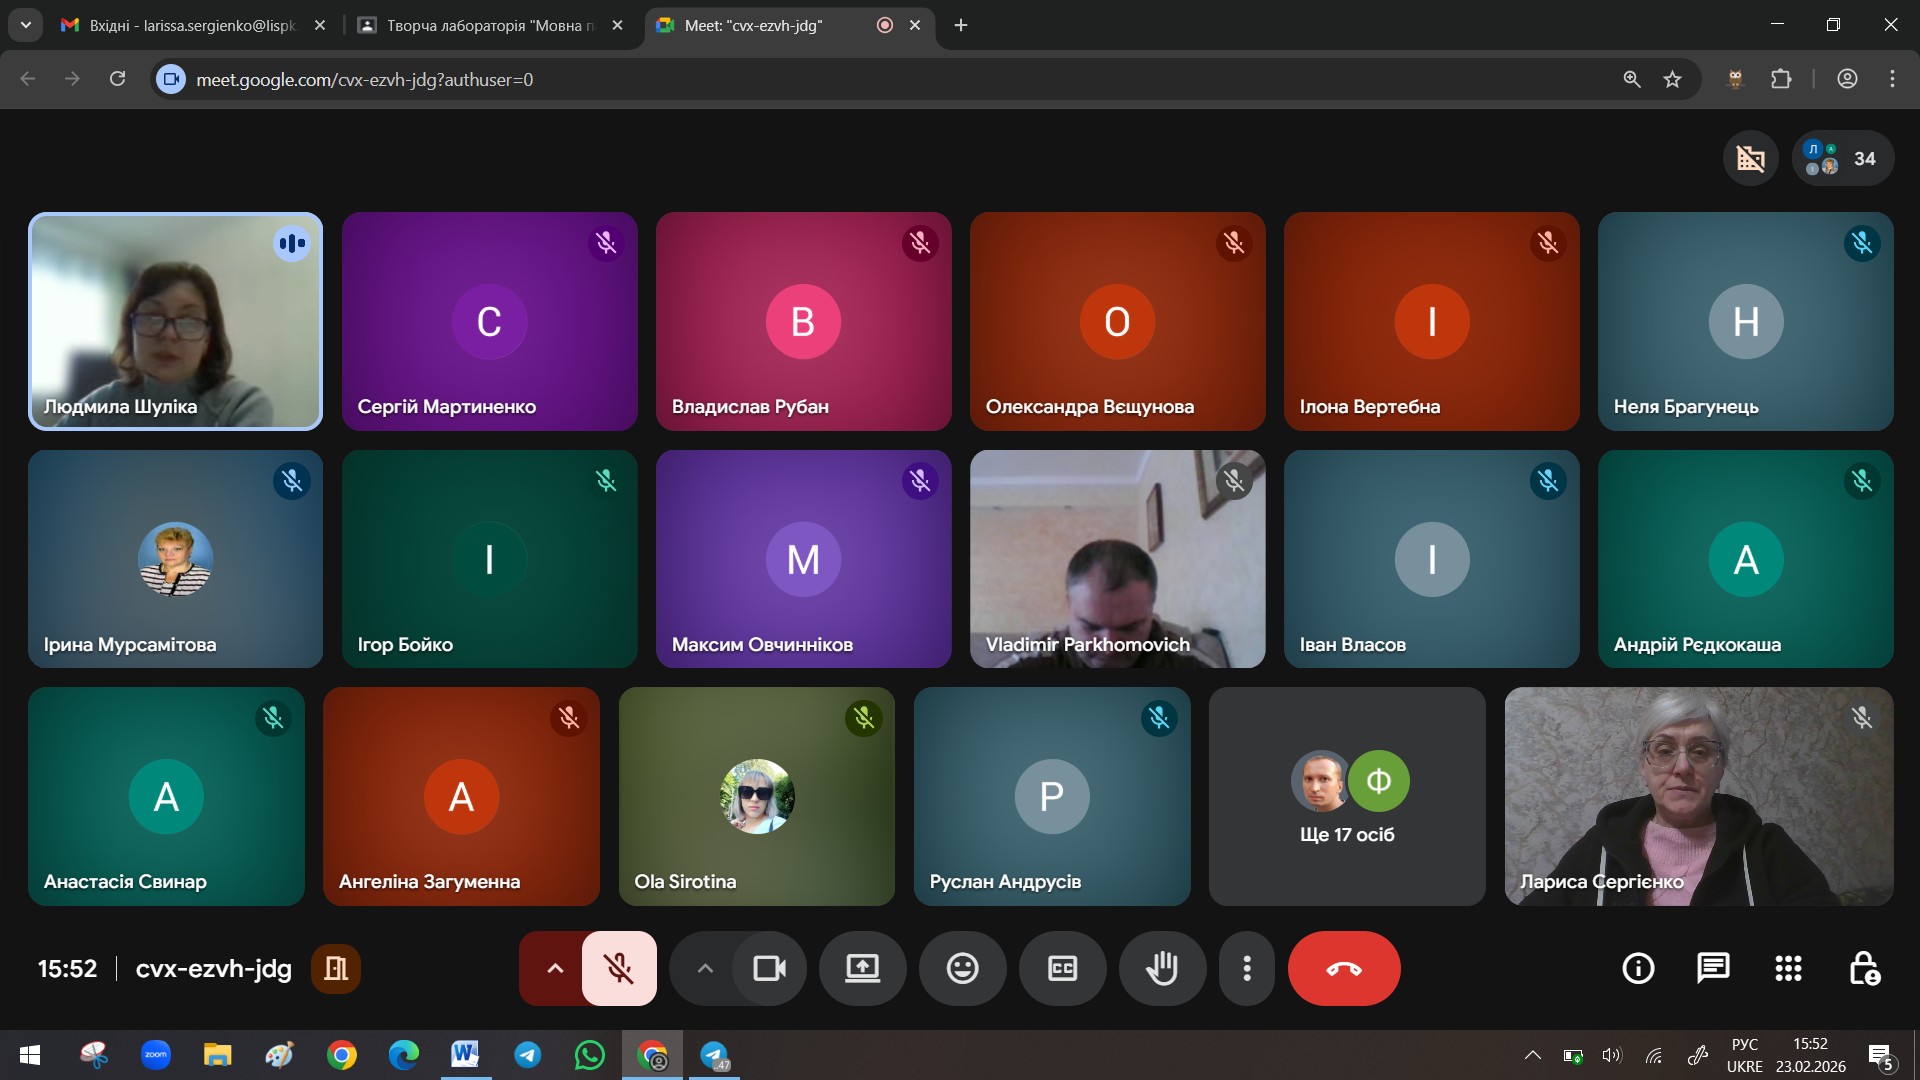This screenshot has height=1080, width=1920.
Task: Open more options three-dot menu
Action: click(x=1246, y=968)
